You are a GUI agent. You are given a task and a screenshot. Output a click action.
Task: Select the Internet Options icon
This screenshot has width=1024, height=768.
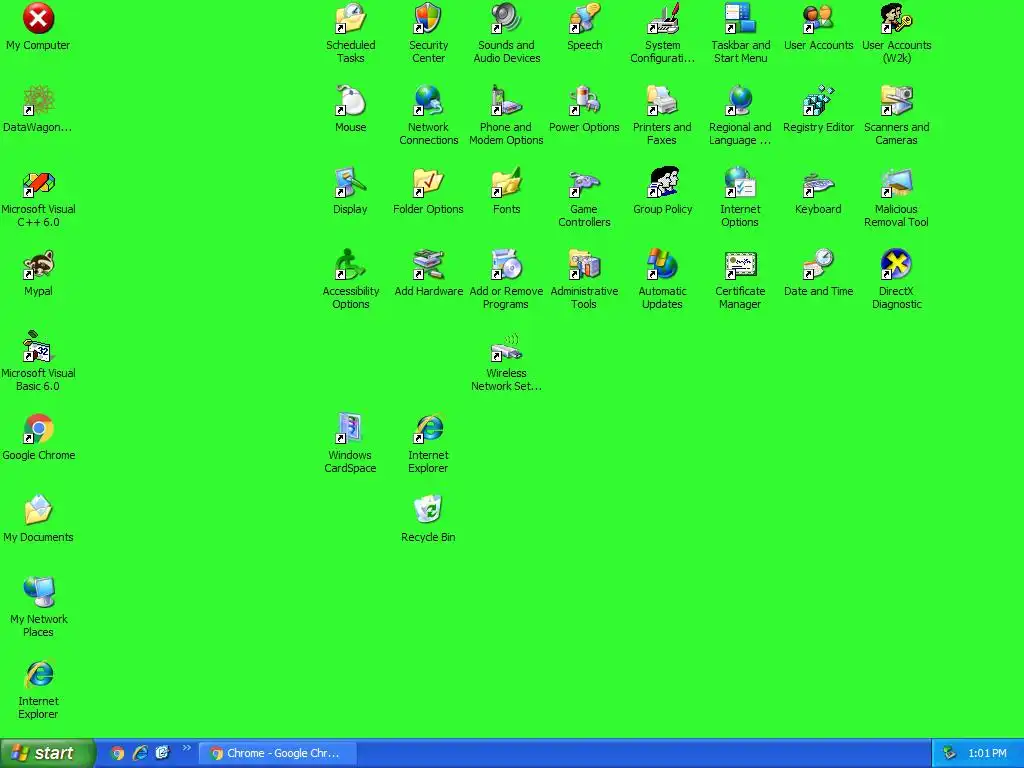tap(740, 183)
